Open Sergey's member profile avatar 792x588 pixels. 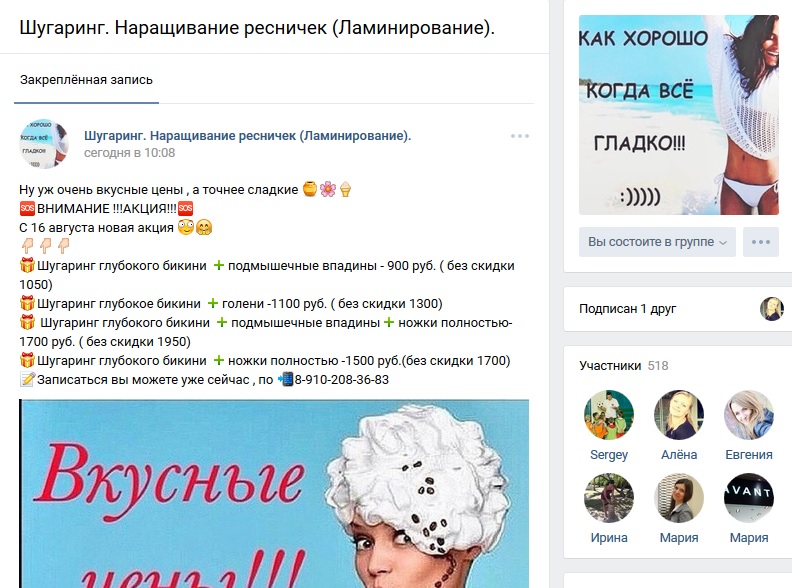click(609, 415)
